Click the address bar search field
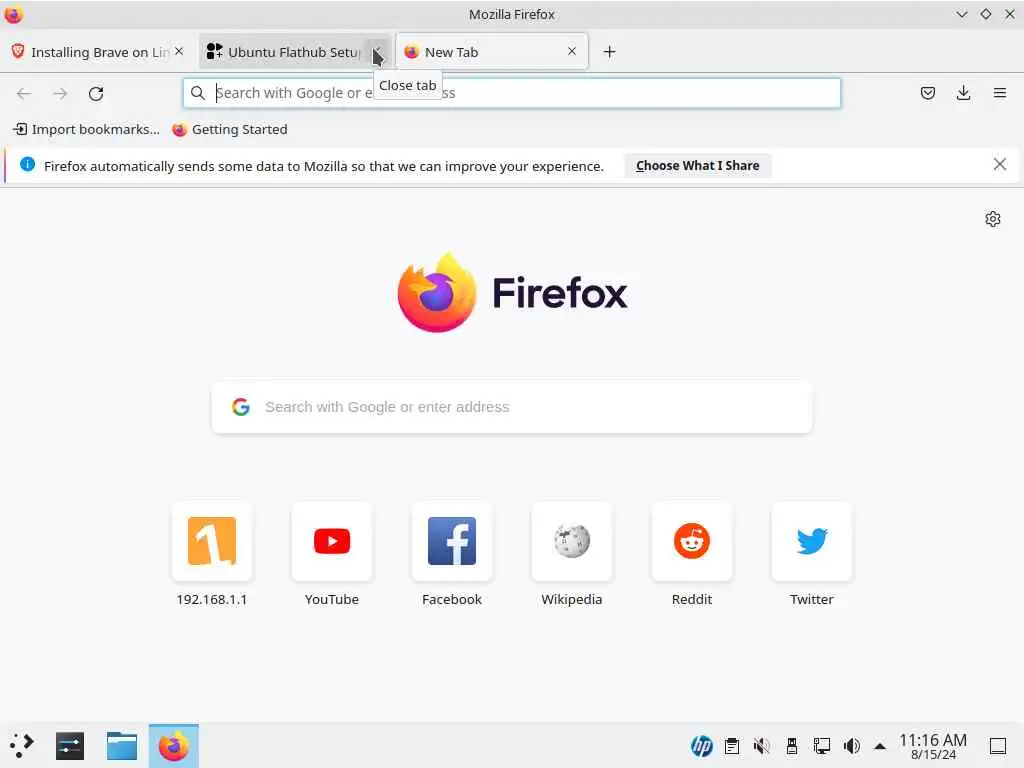 (512, 93)
